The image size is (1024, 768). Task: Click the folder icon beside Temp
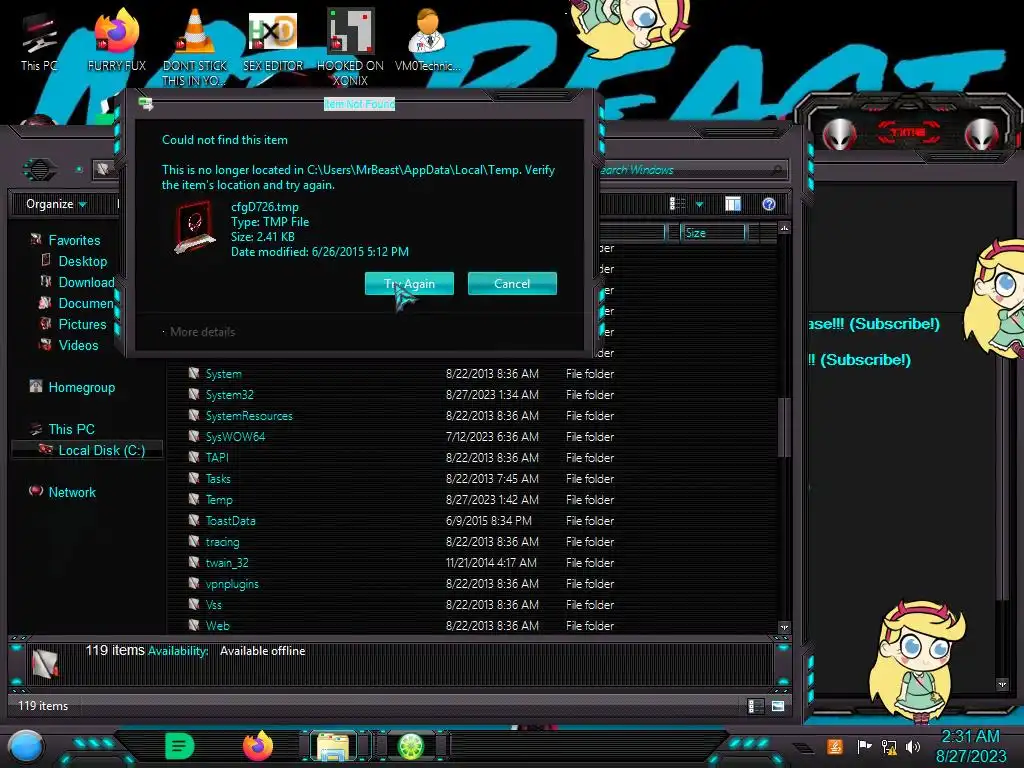[194, 500]
